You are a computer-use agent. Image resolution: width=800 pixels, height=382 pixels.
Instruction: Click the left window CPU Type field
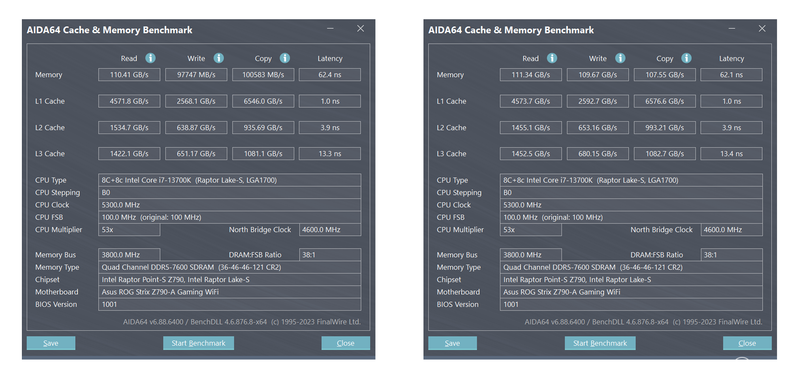point(230,180)
